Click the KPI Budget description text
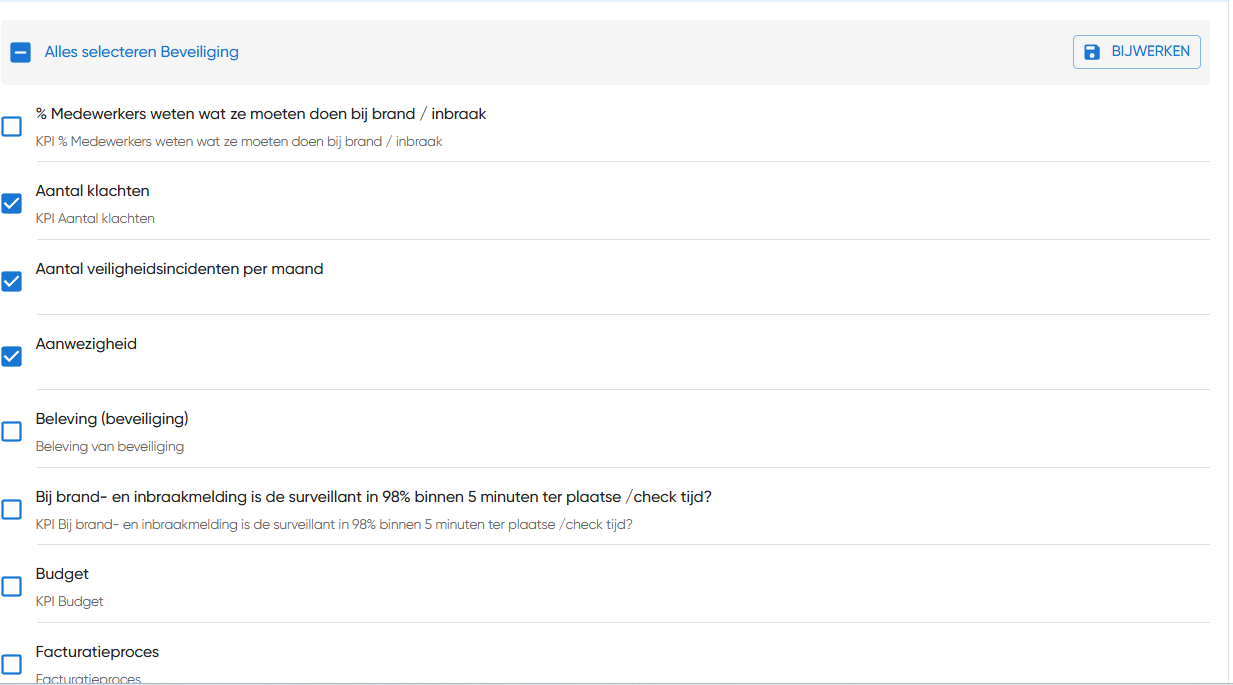Screen dimensions: 1233x685 (x=70, y=602)
